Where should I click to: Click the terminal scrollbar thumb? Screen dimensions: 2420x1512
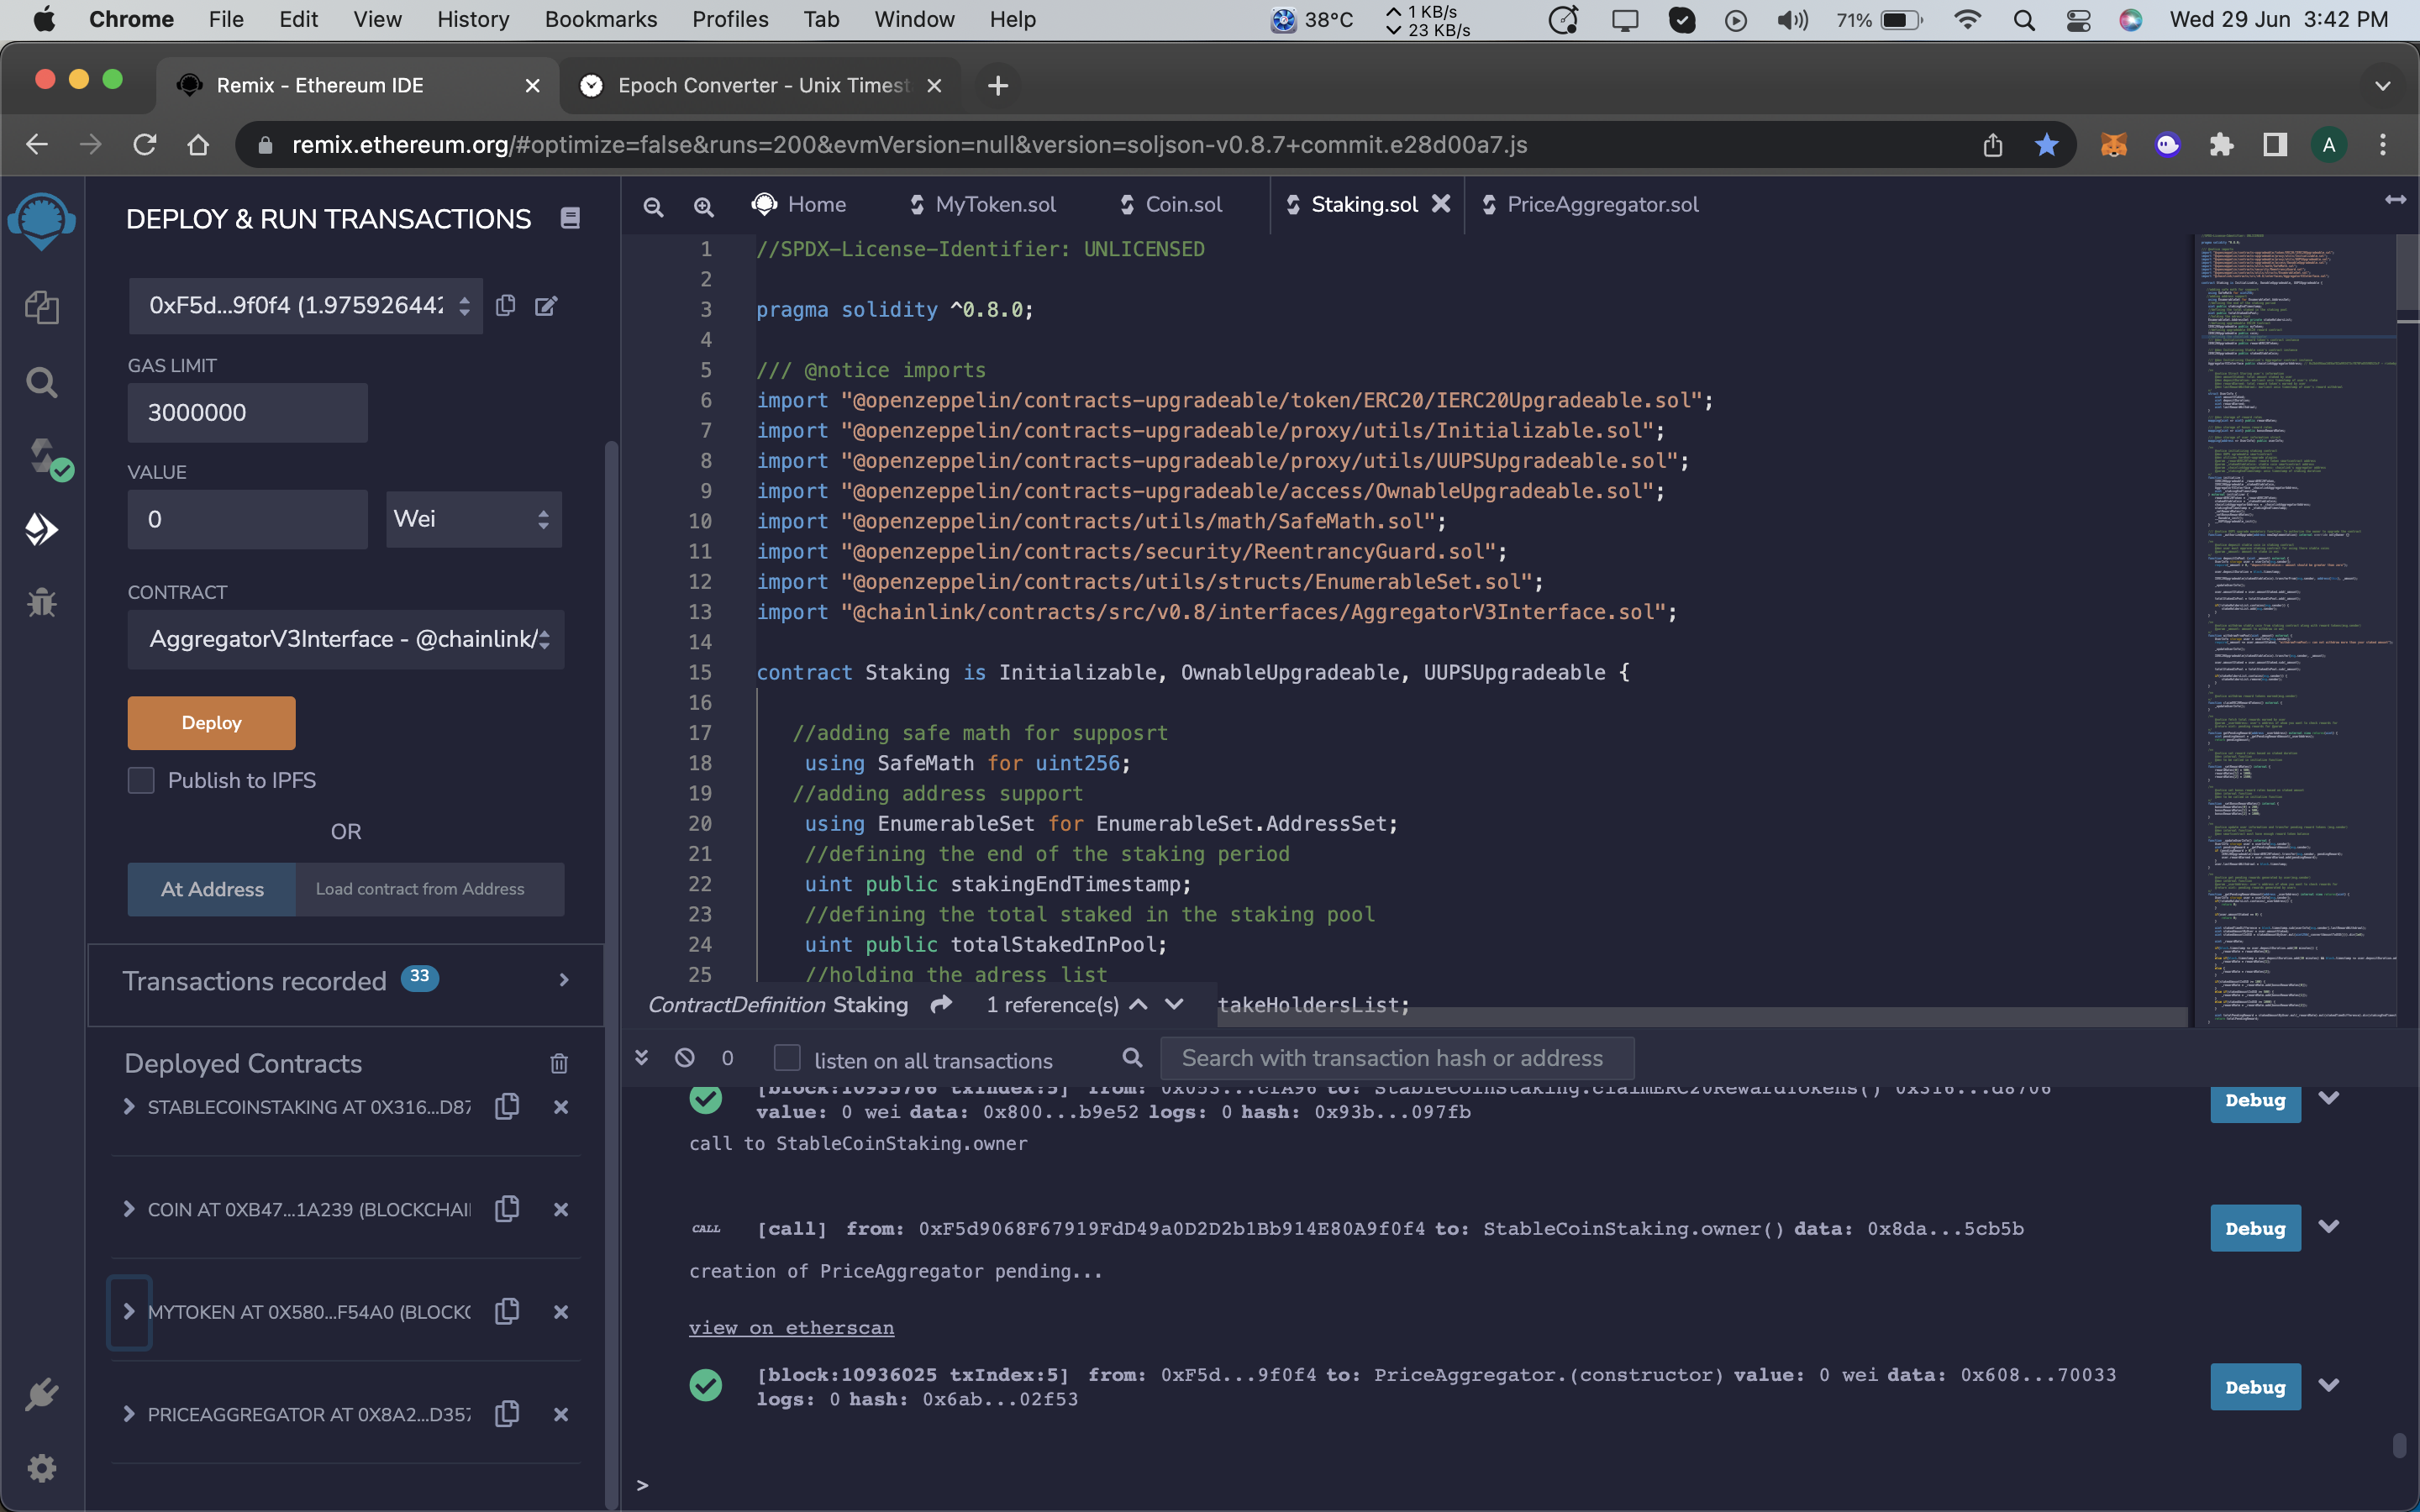coord(2398,1446)
